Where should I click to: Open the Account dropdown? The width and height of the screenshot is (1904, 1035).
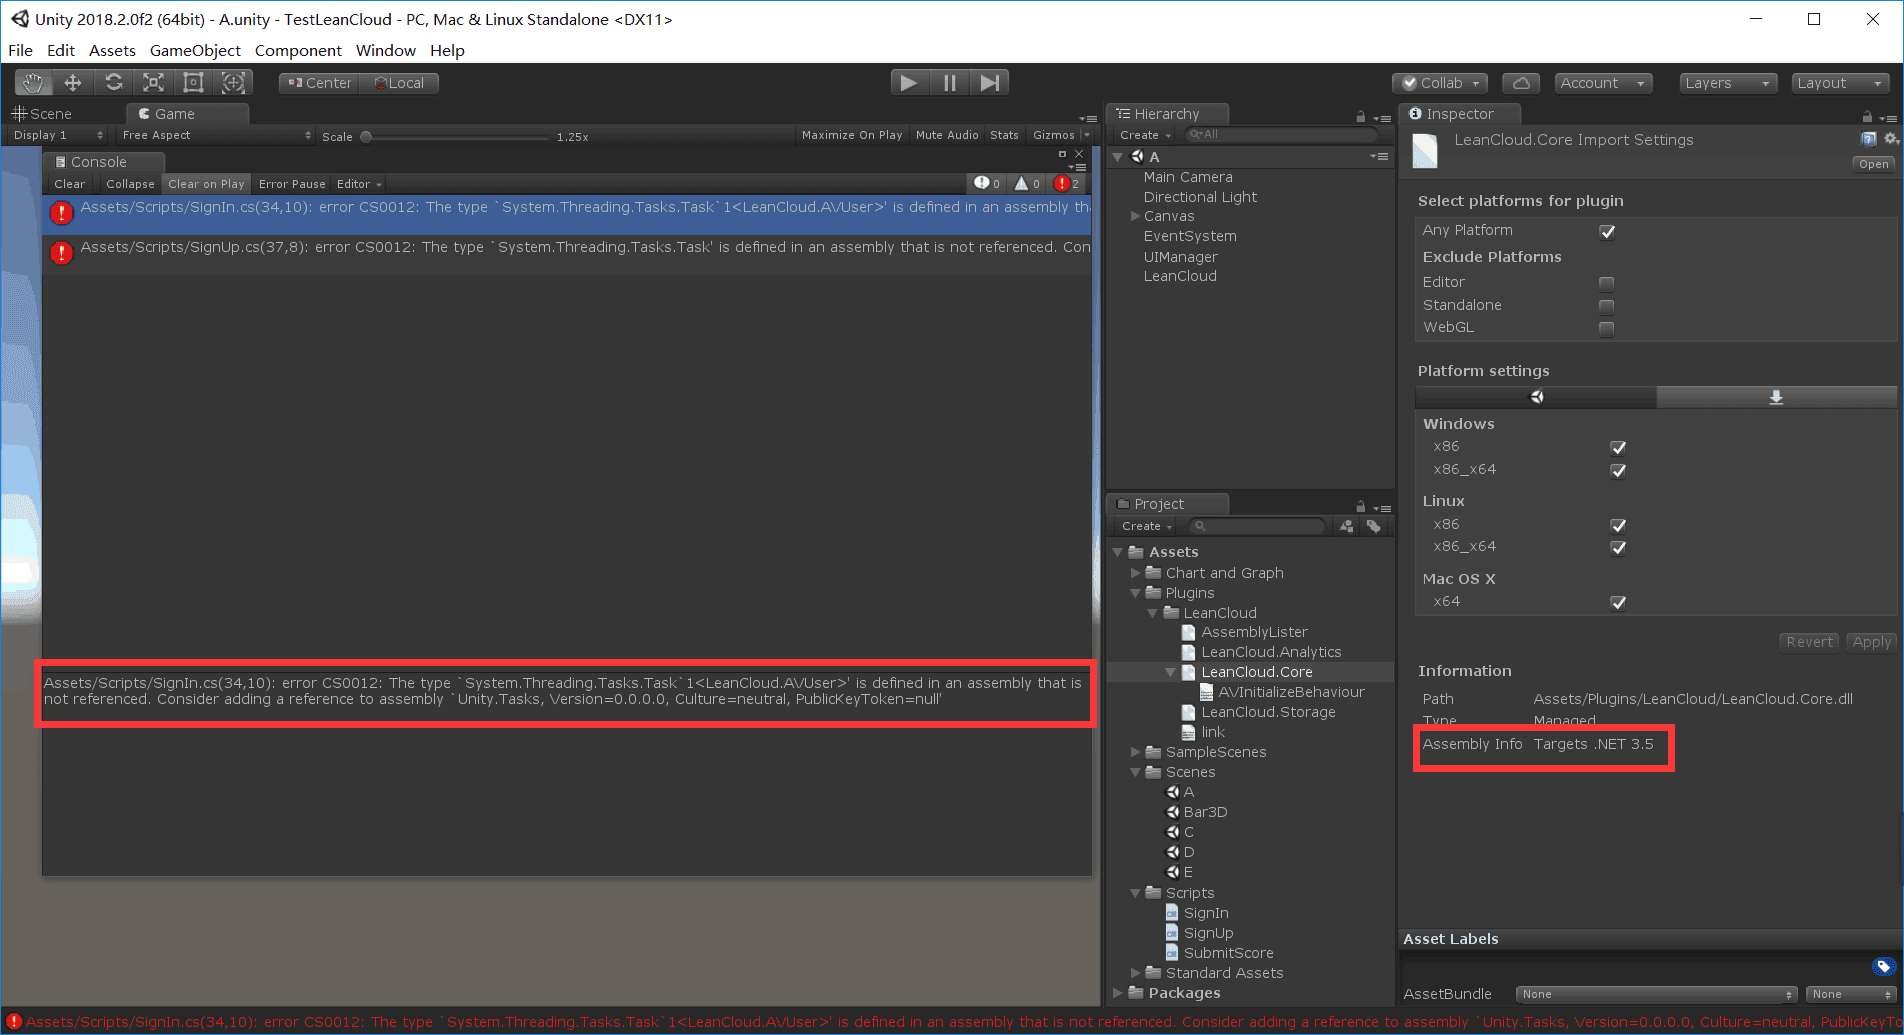pyautogui.click(x=1602, y=83)
